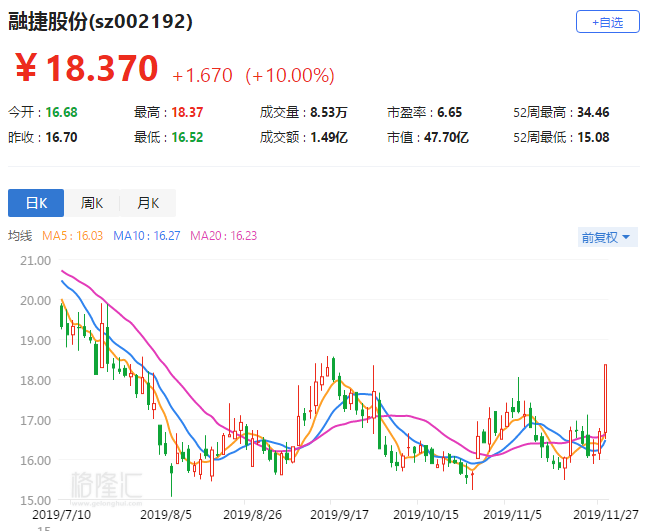Click the 16.00 price axis label

(35, 460)
